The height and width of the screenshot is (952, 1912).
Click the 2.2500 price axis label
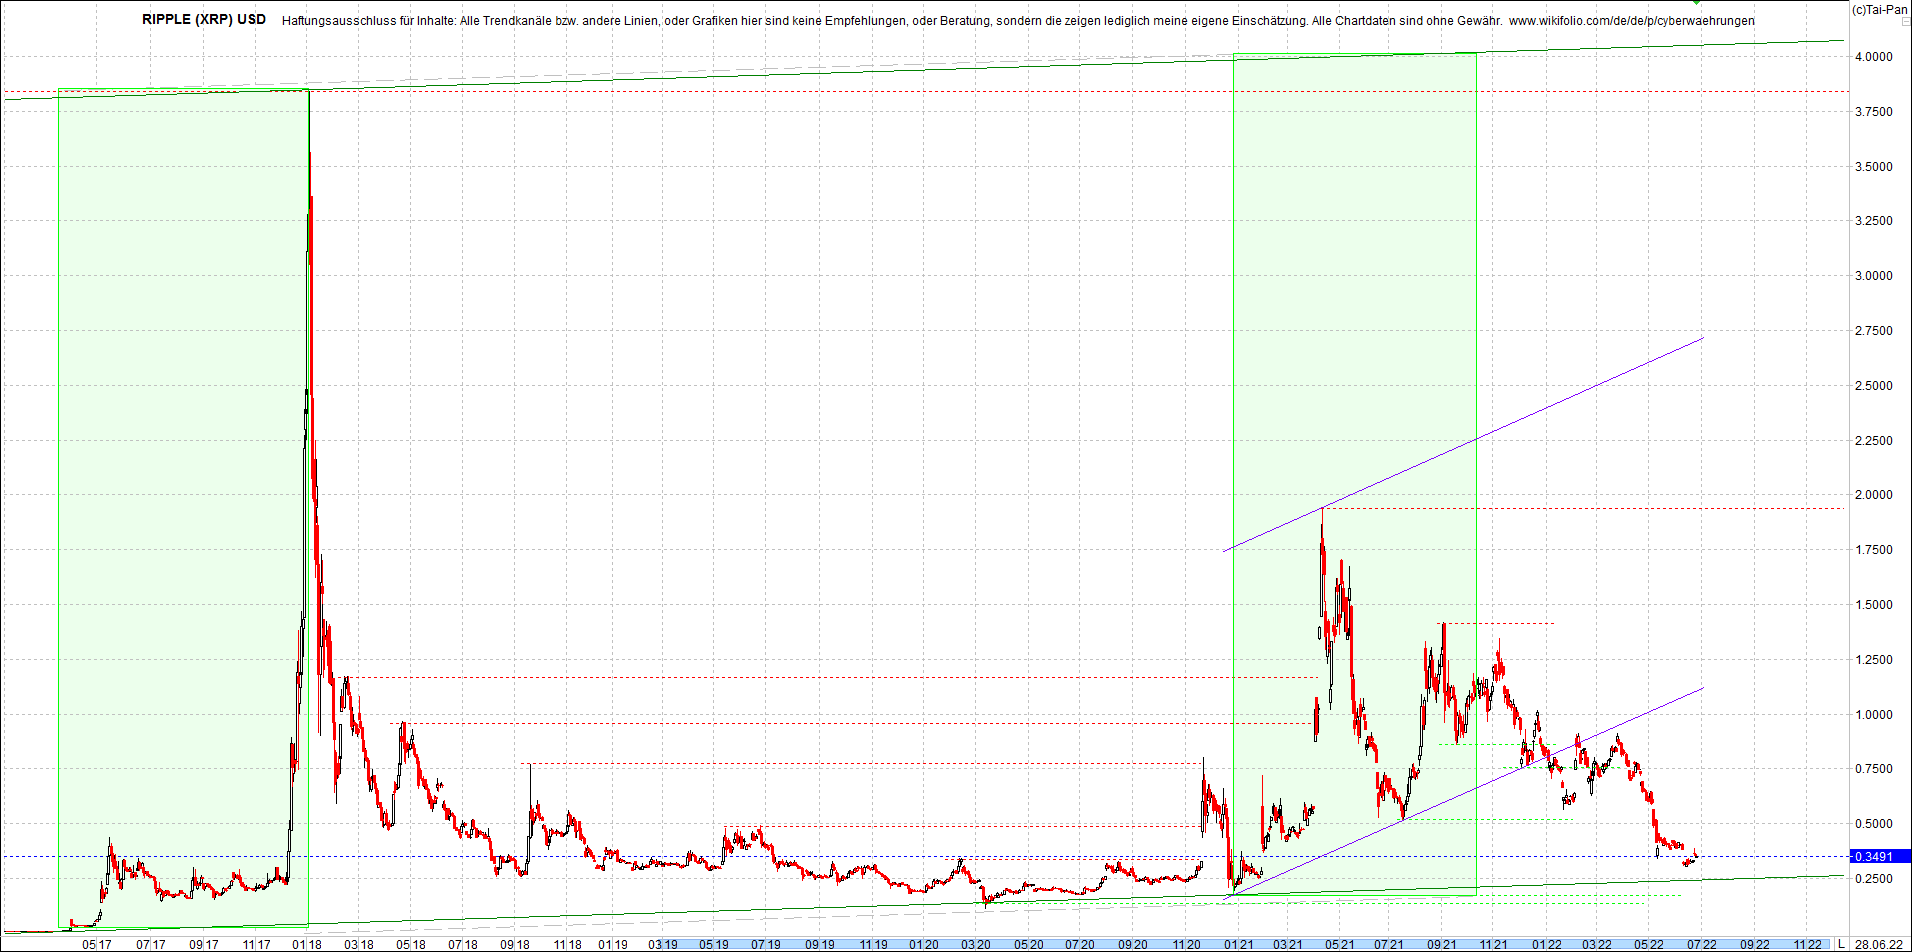(1874, 441)
